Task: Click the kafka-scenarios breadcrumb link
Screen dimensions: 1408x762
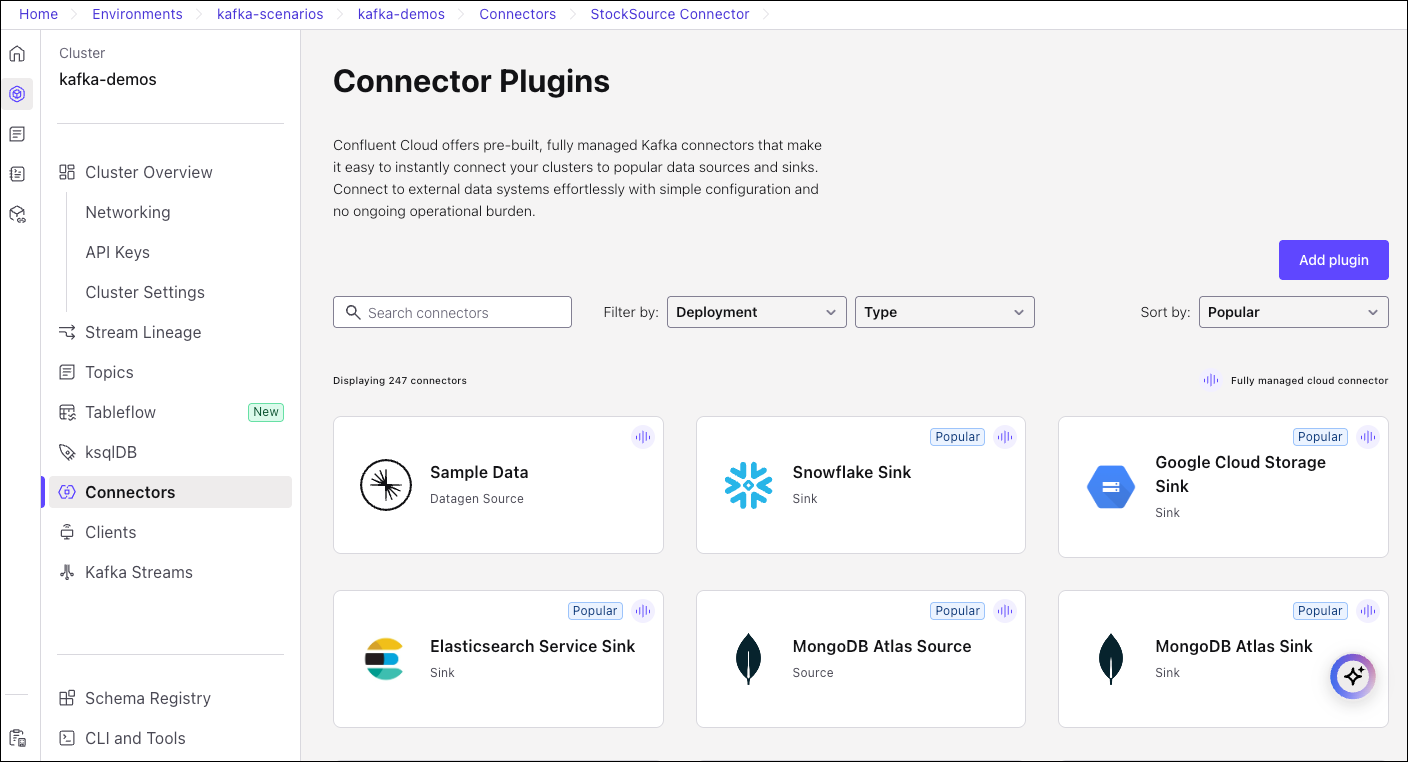Action: tap(270, 14)
